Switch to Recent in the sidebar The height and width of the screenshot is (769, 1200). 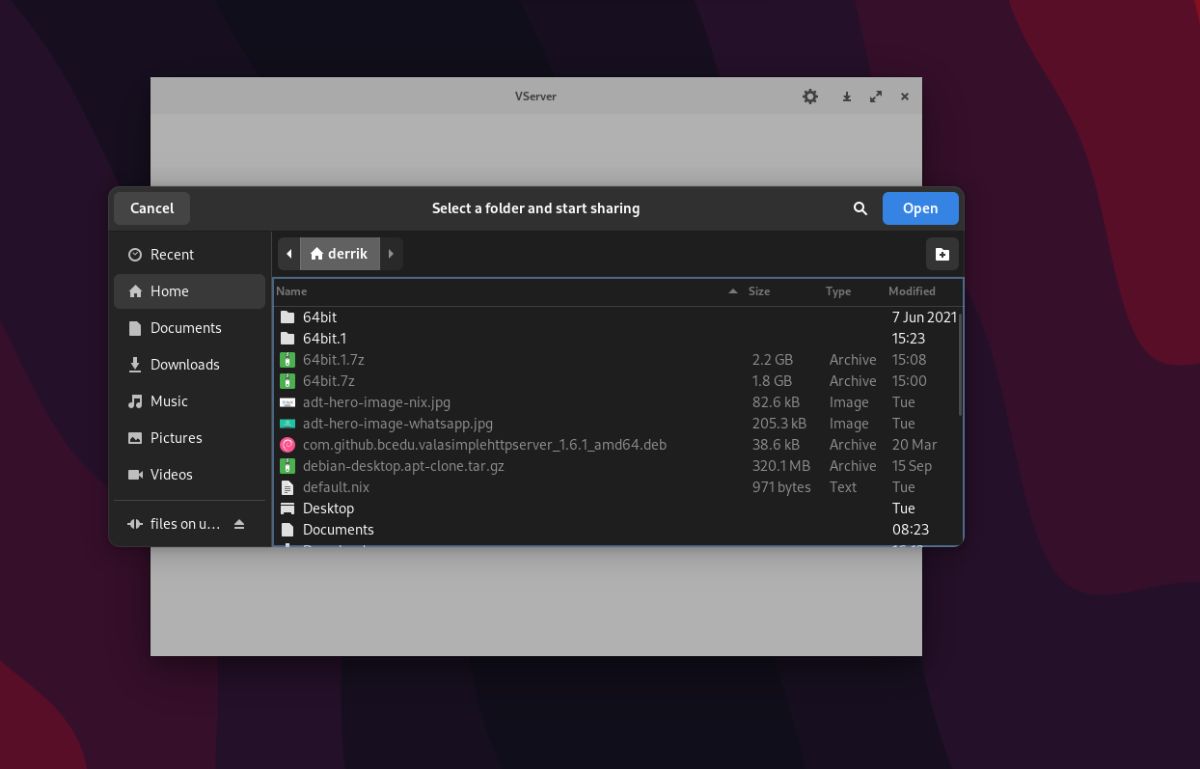coord(170,254)
